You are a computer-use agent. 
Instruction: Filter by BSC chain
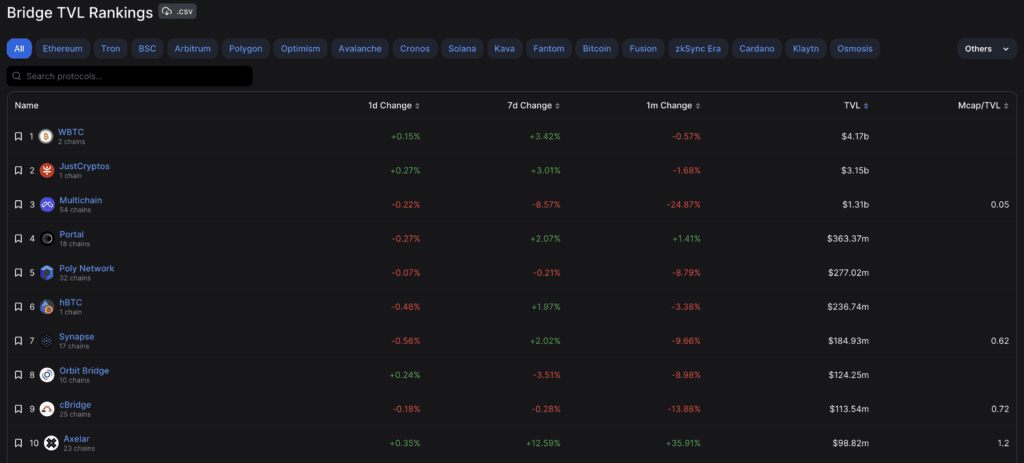point(148,49)
